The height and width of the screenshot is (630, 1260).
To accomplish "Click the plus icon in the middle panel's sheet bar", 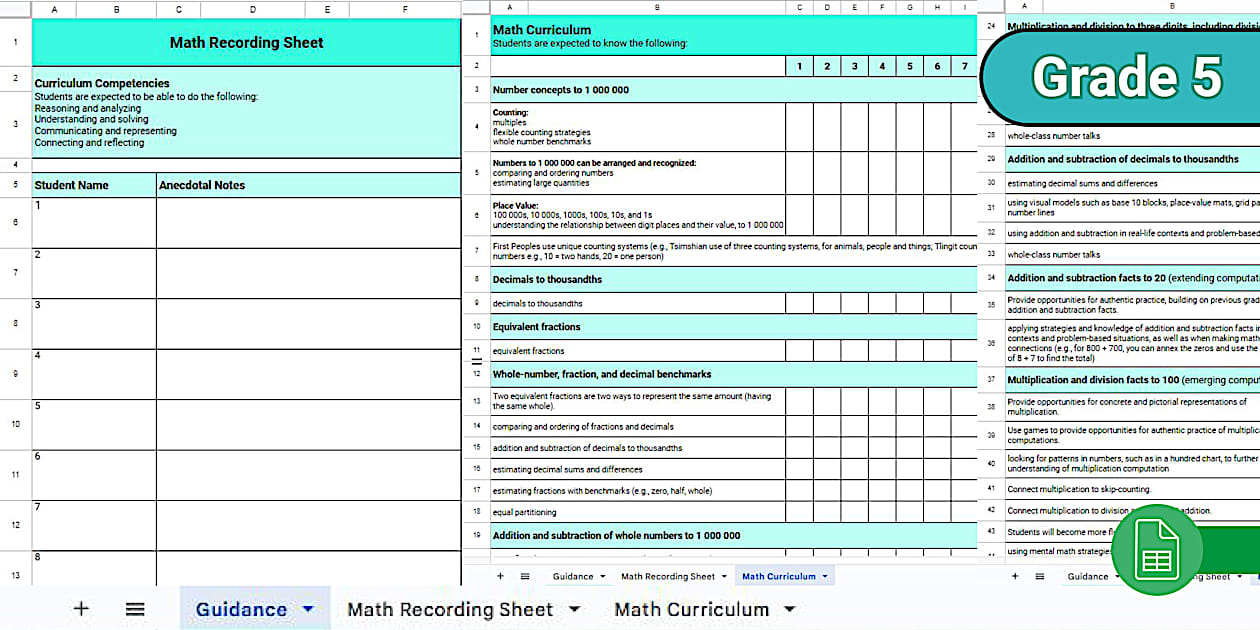I will point(500,575).
